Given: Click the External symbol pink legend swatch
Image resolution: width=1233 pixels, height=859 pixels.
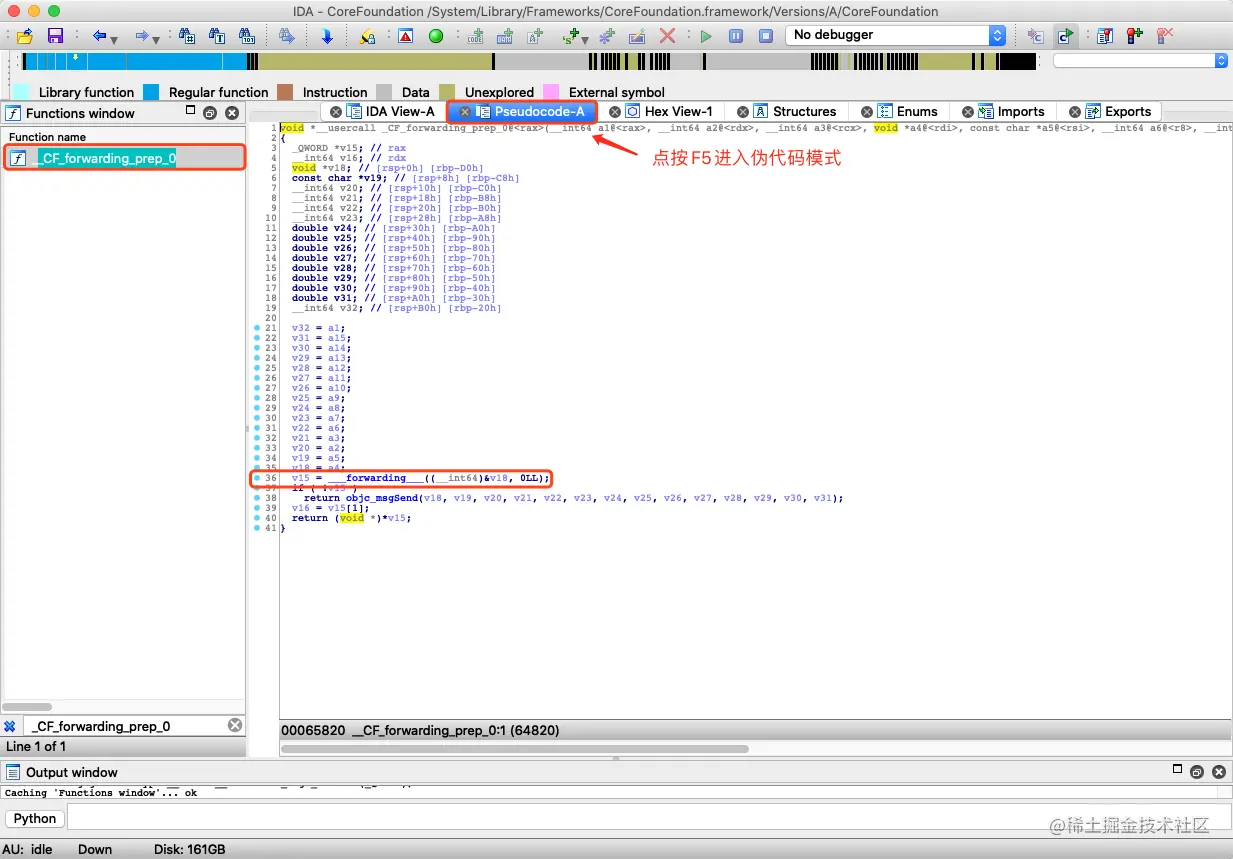Looking at the screenshot, I should 552,92.
